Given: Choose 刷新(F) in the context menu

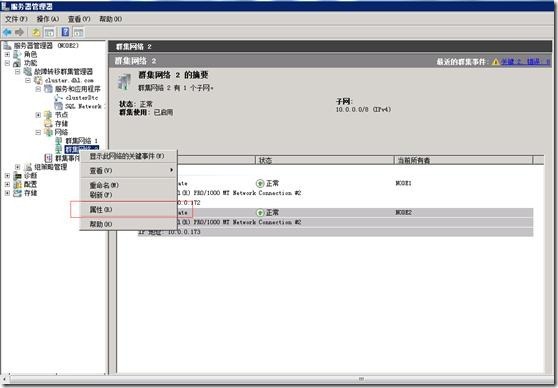Looking at the screenshot, I should point(128,195).
